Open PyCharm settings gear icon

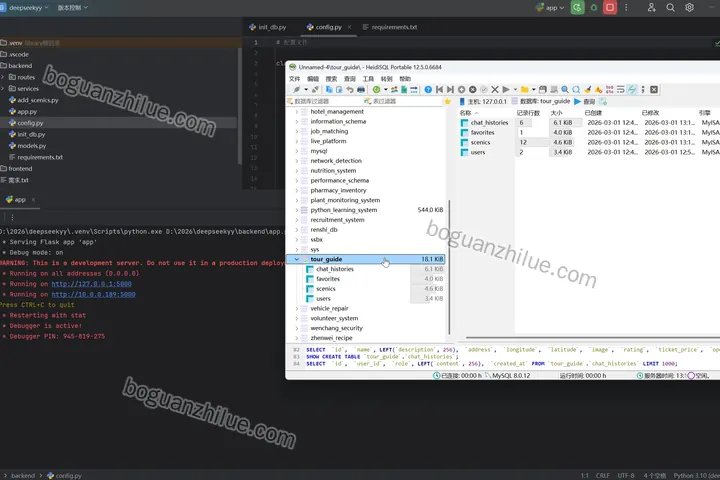(689, 7)
